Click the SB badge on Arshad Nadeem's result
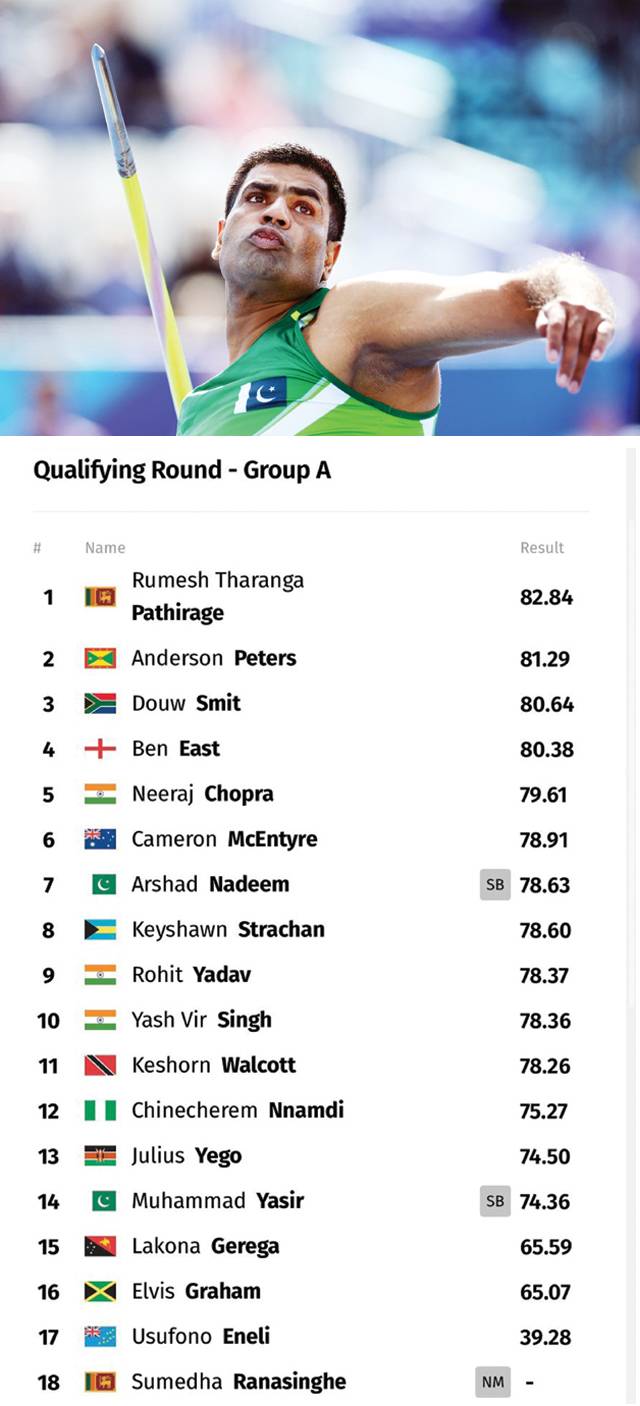This screenshot has height=1406, width=640. coord(495,885)
